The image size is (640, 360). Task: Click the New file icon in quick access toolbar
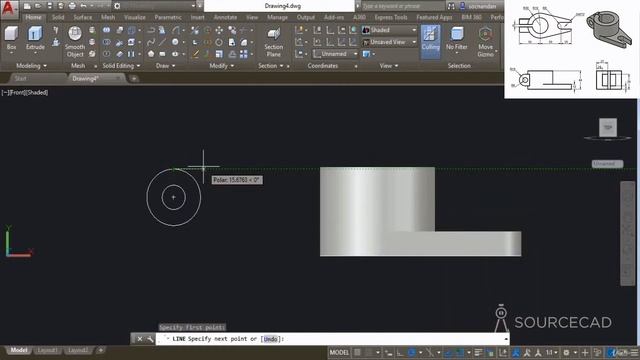pos(27,6)
